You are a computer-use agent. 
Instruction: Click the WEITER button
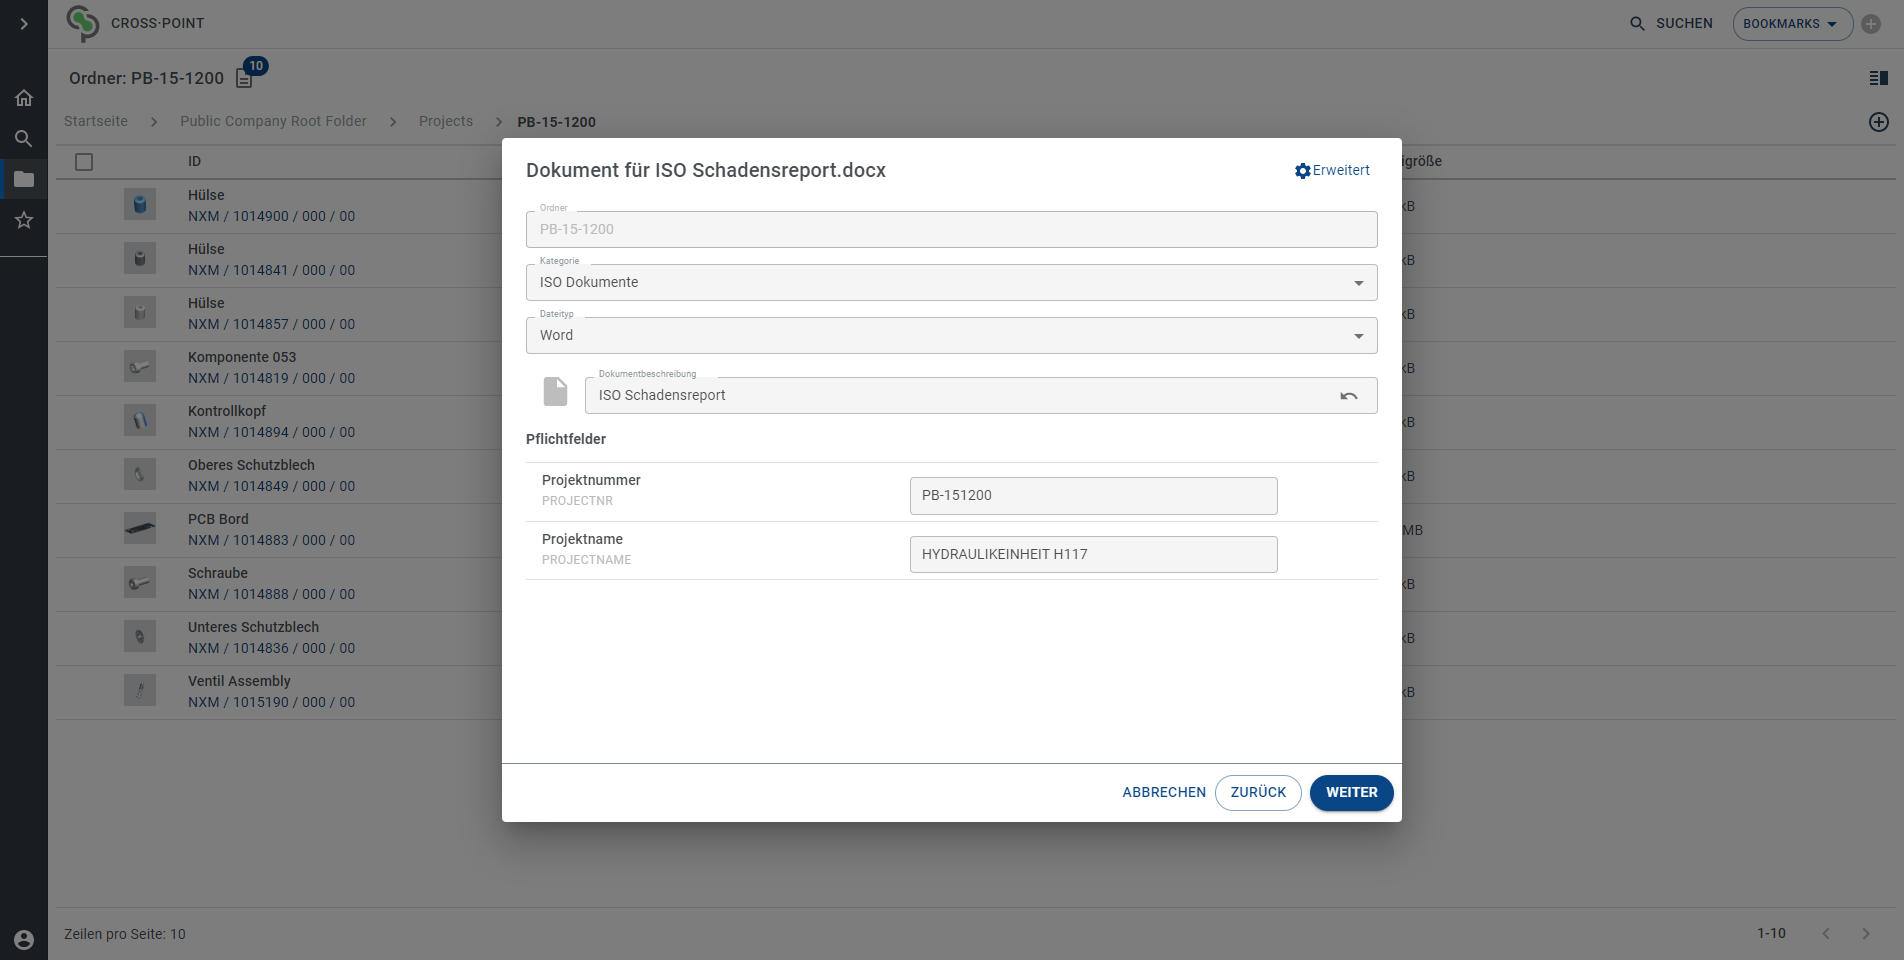(x=1352, y=792)
